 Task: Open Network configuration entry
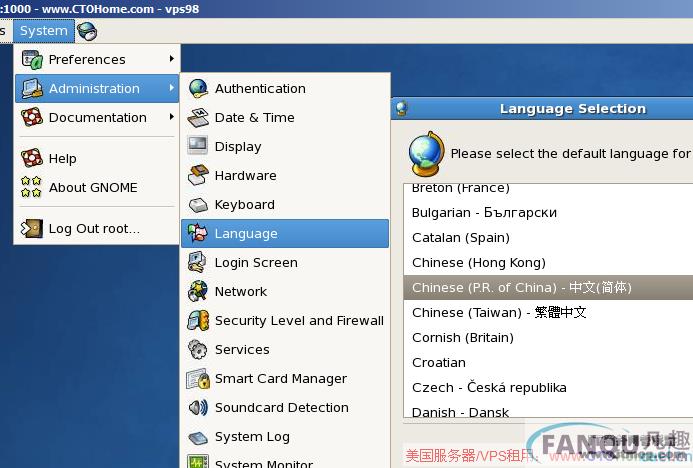click(285, 292)
